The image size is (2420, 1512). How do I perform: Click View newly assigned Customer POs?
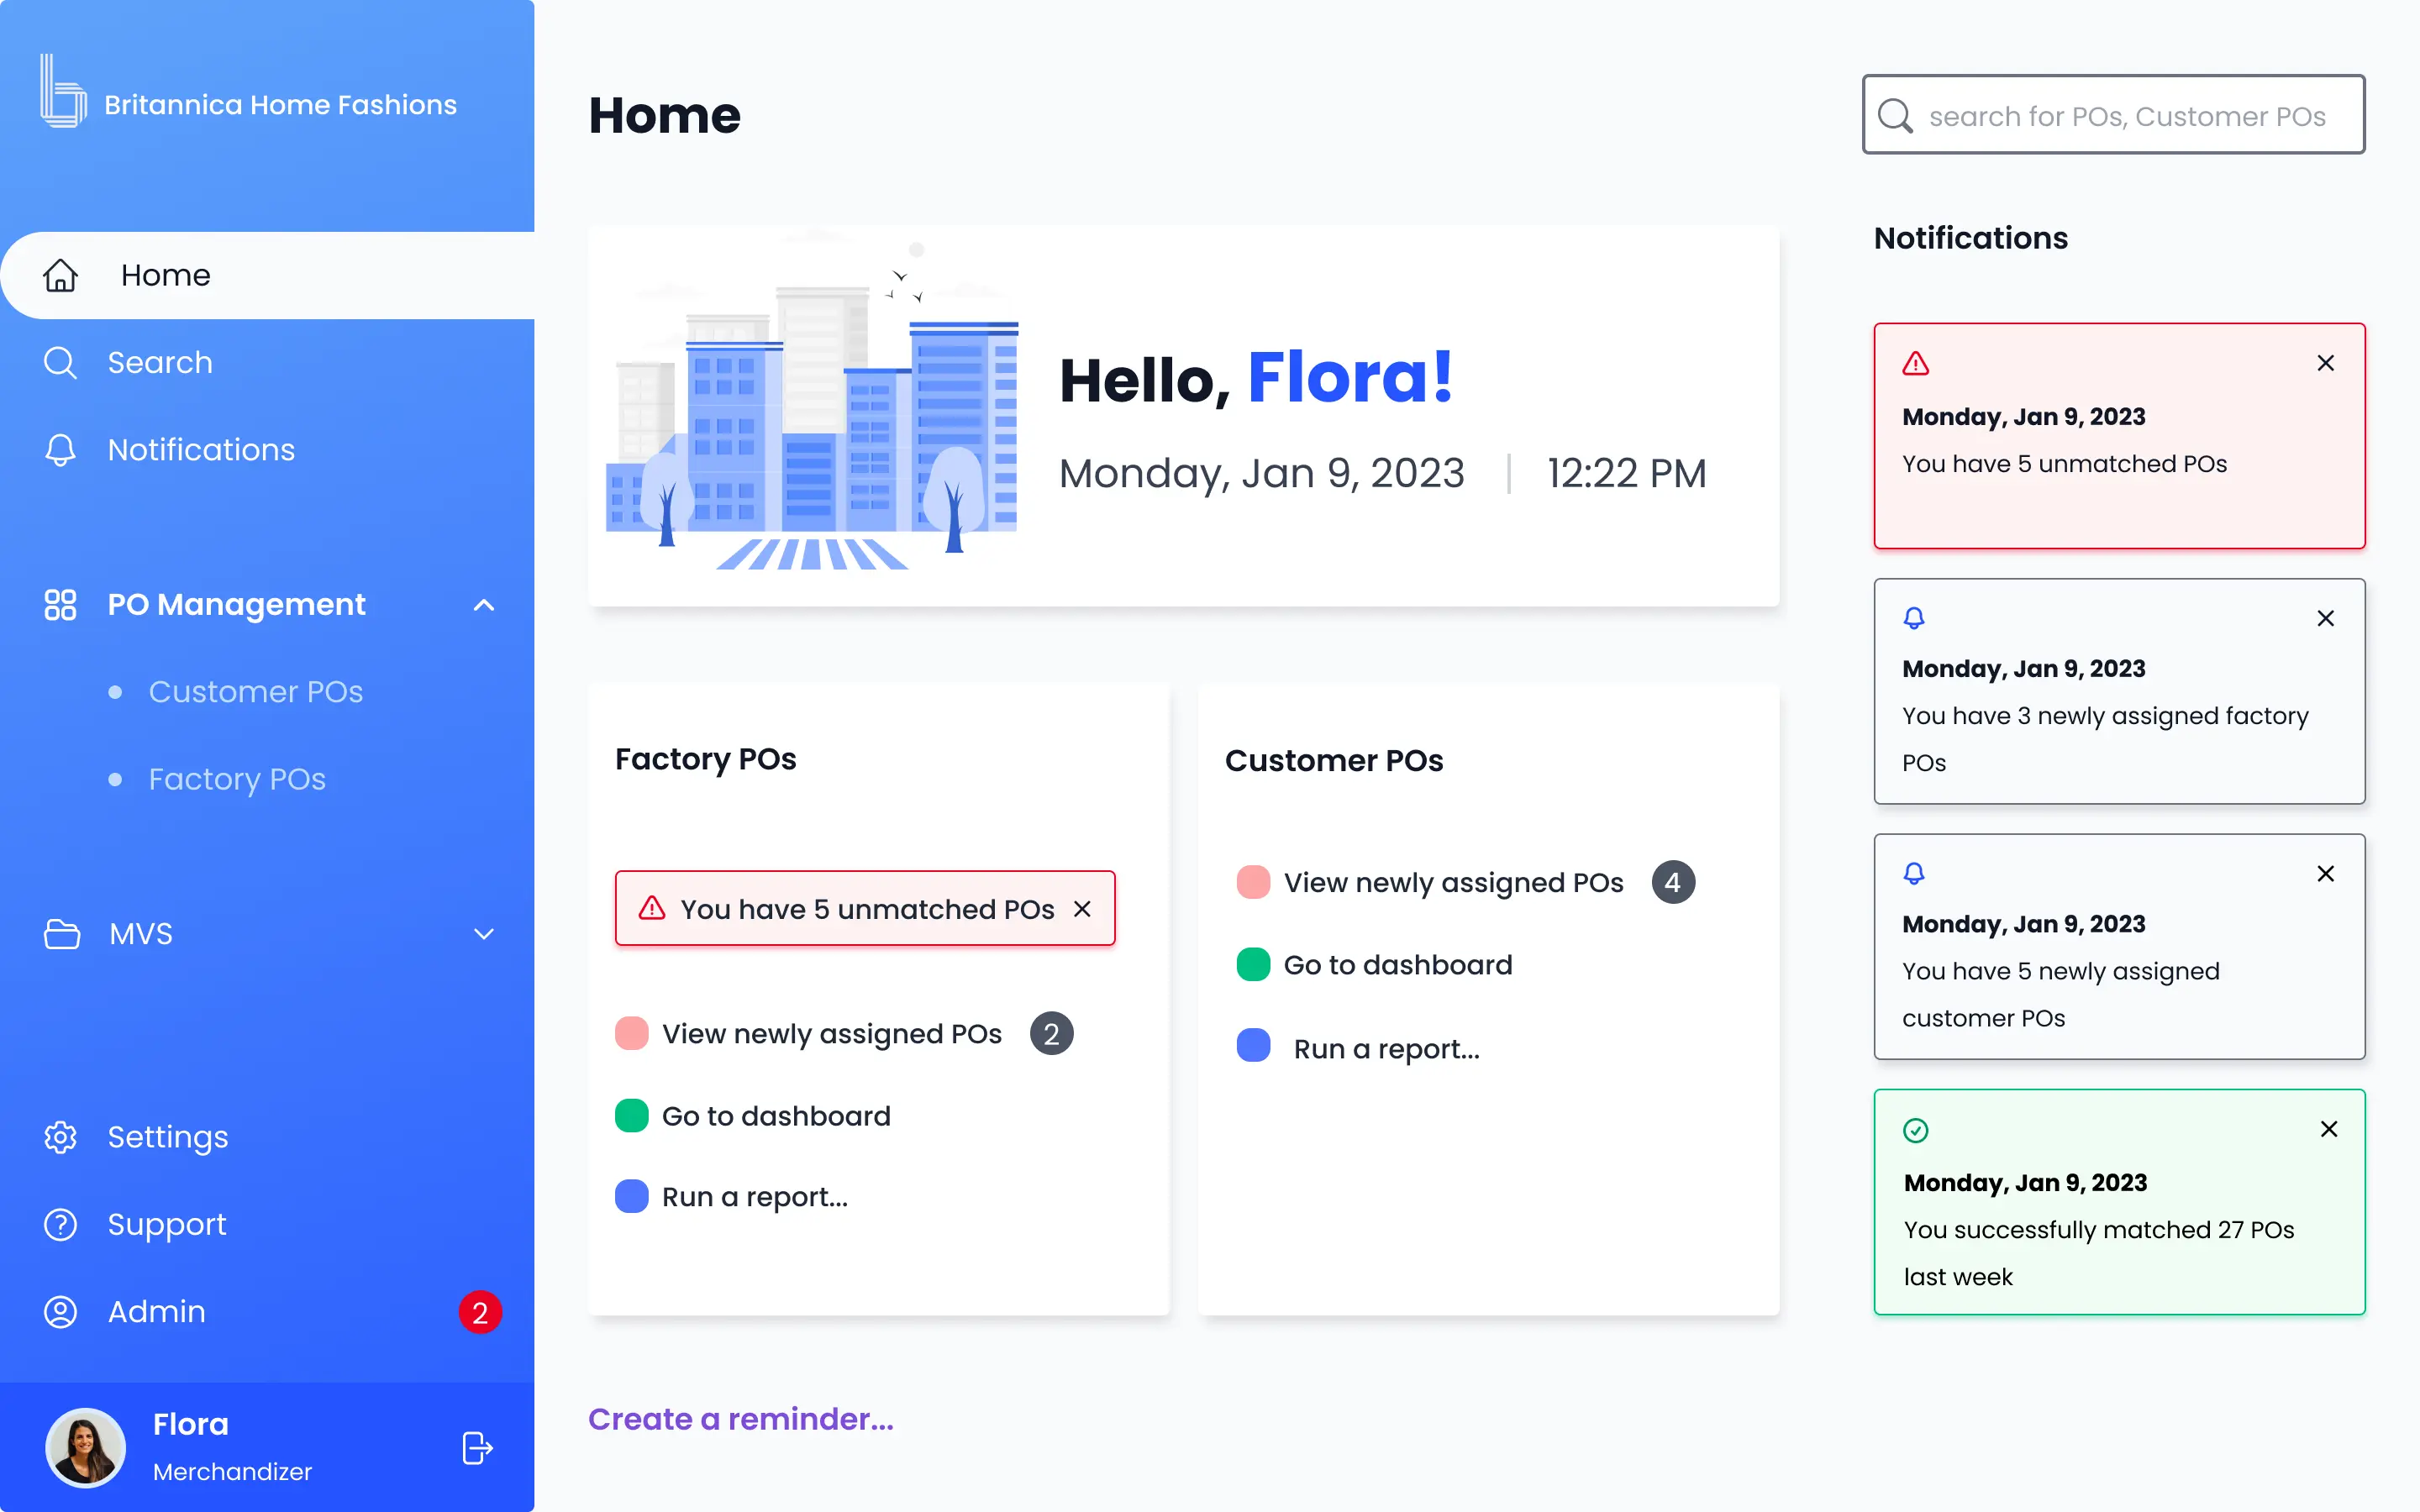tap(1453, 881)
